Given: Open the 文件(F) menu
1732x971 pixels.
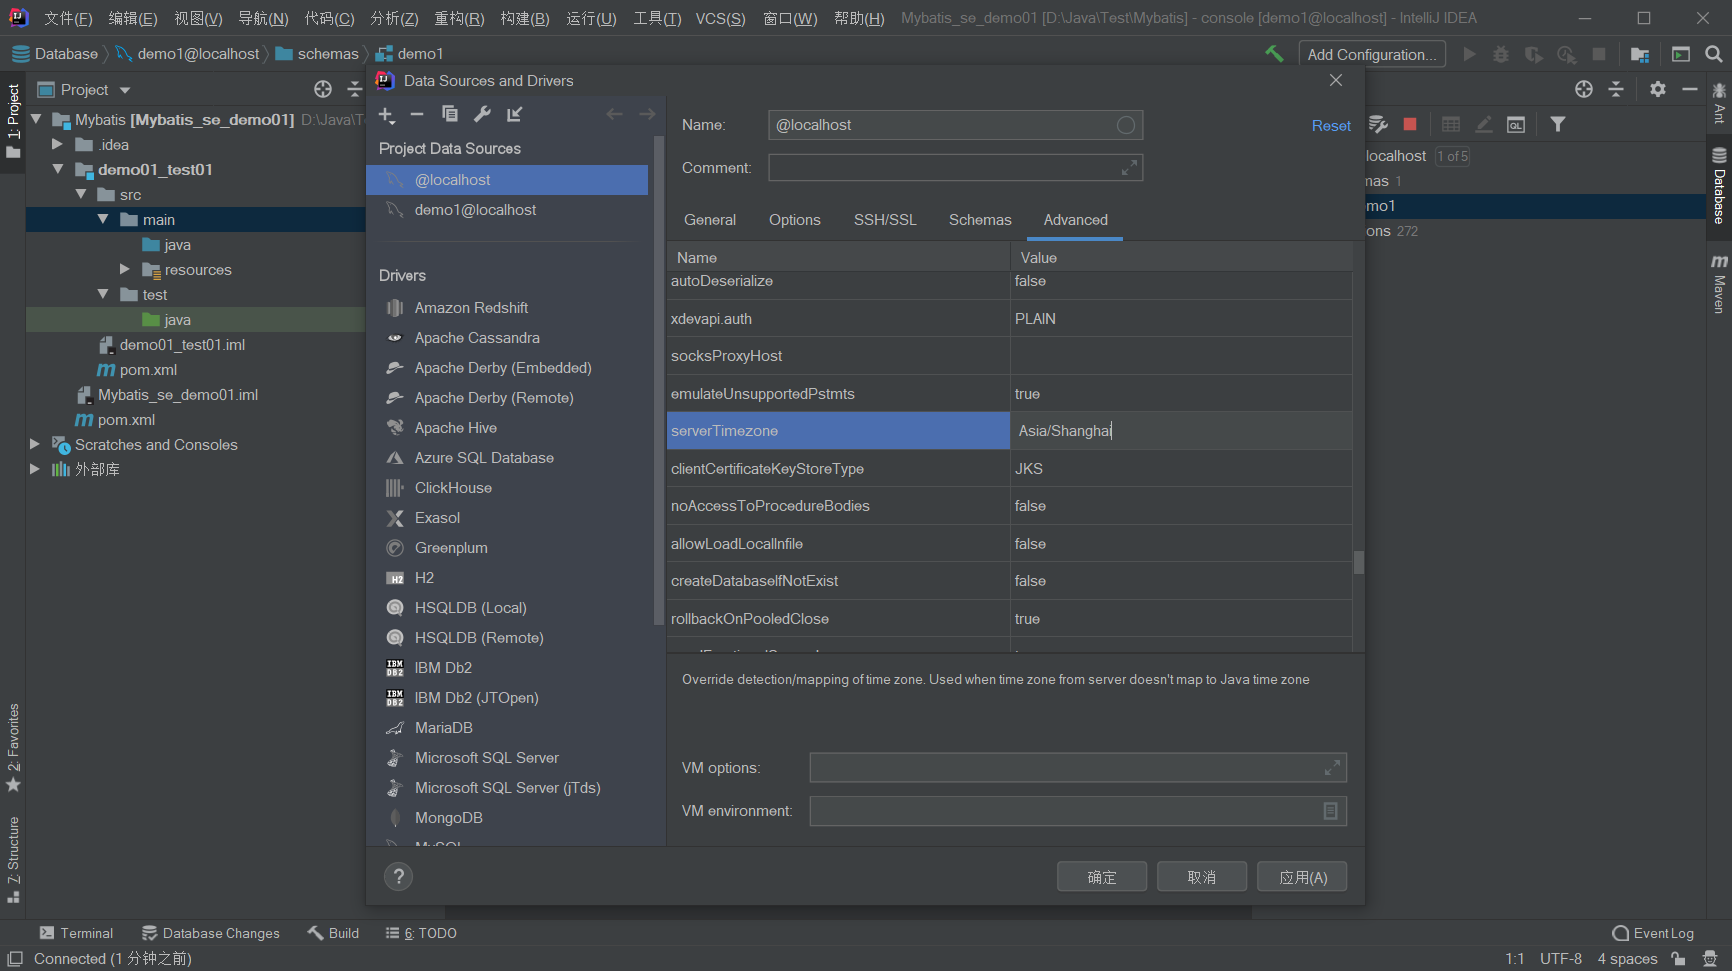Looking at the screenshot, I should (x=68, y=18).
